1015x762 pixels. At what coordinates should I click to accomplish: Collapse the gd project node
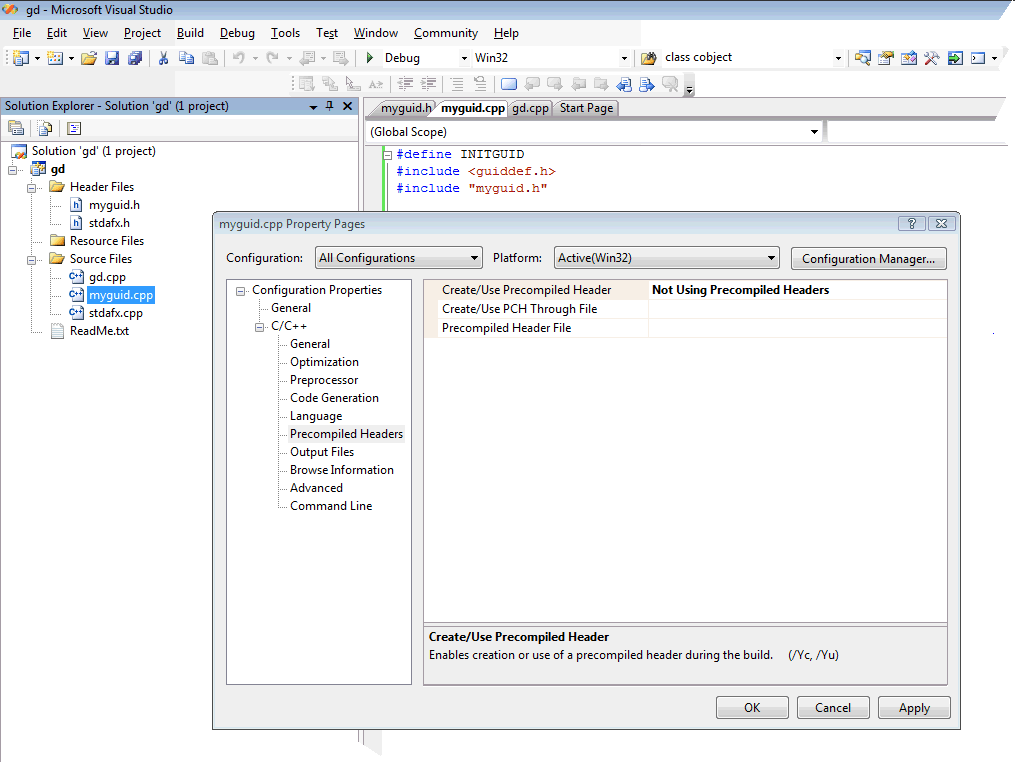pos(12,170)
